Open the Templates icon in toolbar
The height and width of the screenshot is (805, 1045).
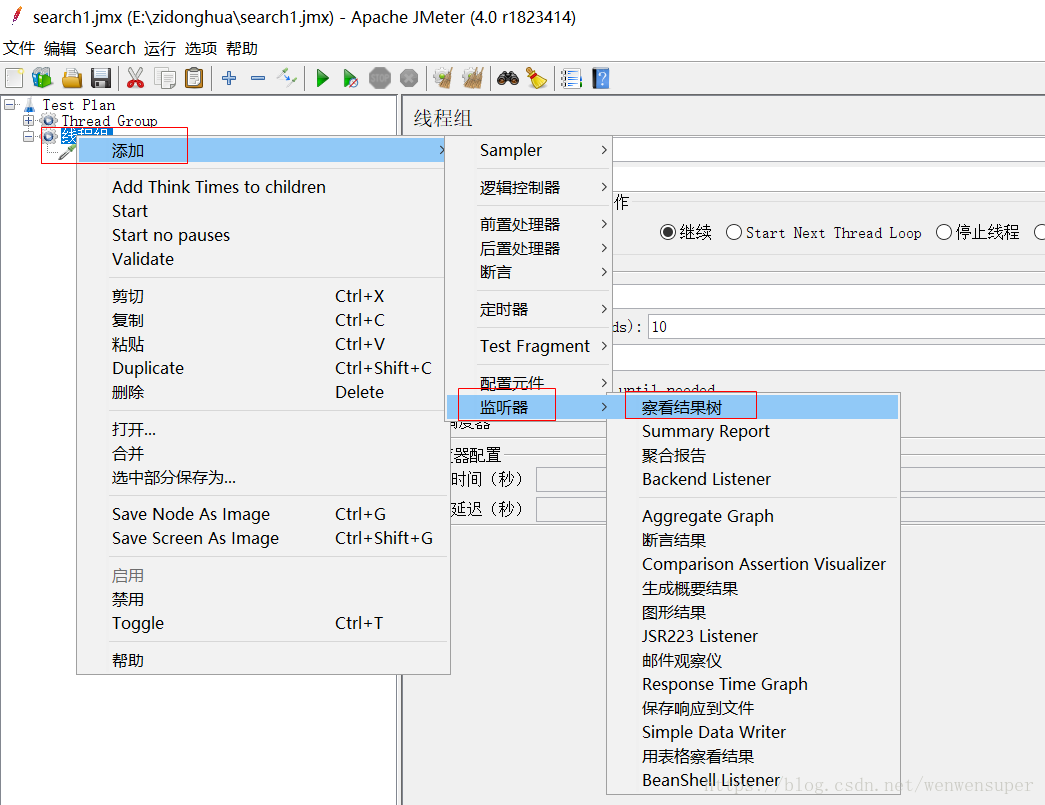43,78
